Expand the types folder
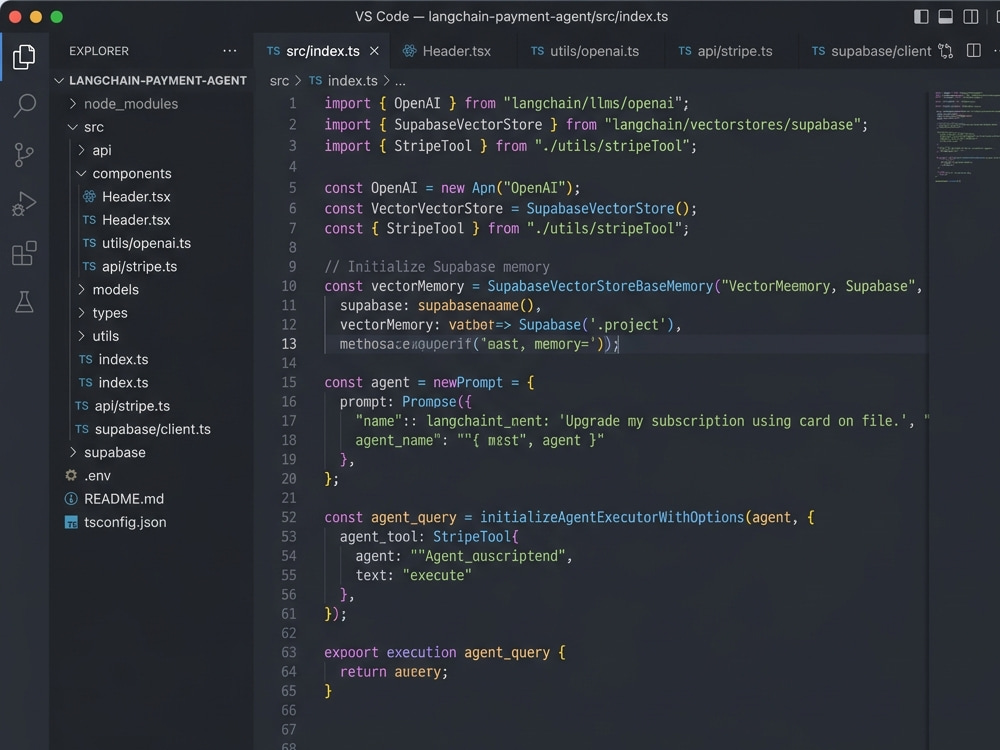1000x750 pixels. point(81,312)
